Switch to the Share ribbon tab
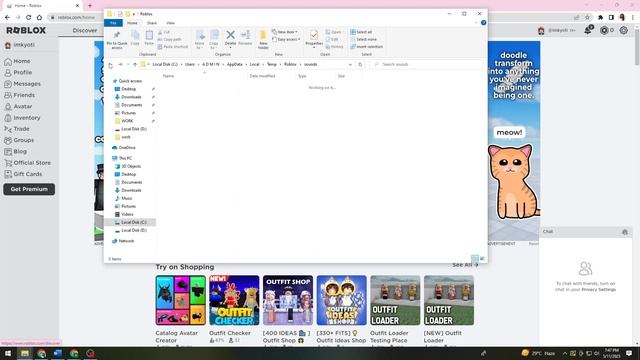Image resolution: width=640 pixels, height=360 pixels. click(x=151, y=23)
